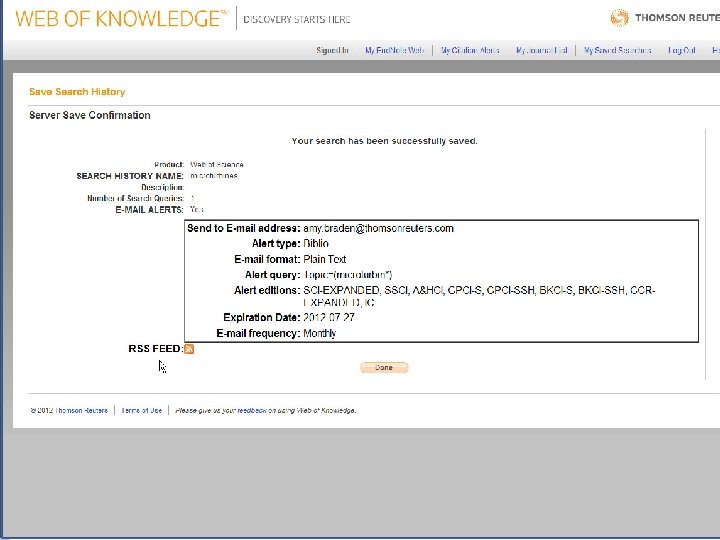
Task: Open My Citation Alerts link
Action: (470, 50)
